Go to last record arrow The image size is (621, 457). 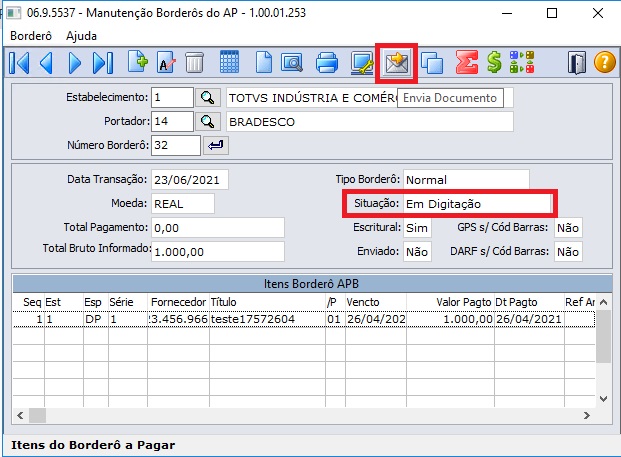tap(103, 63)
